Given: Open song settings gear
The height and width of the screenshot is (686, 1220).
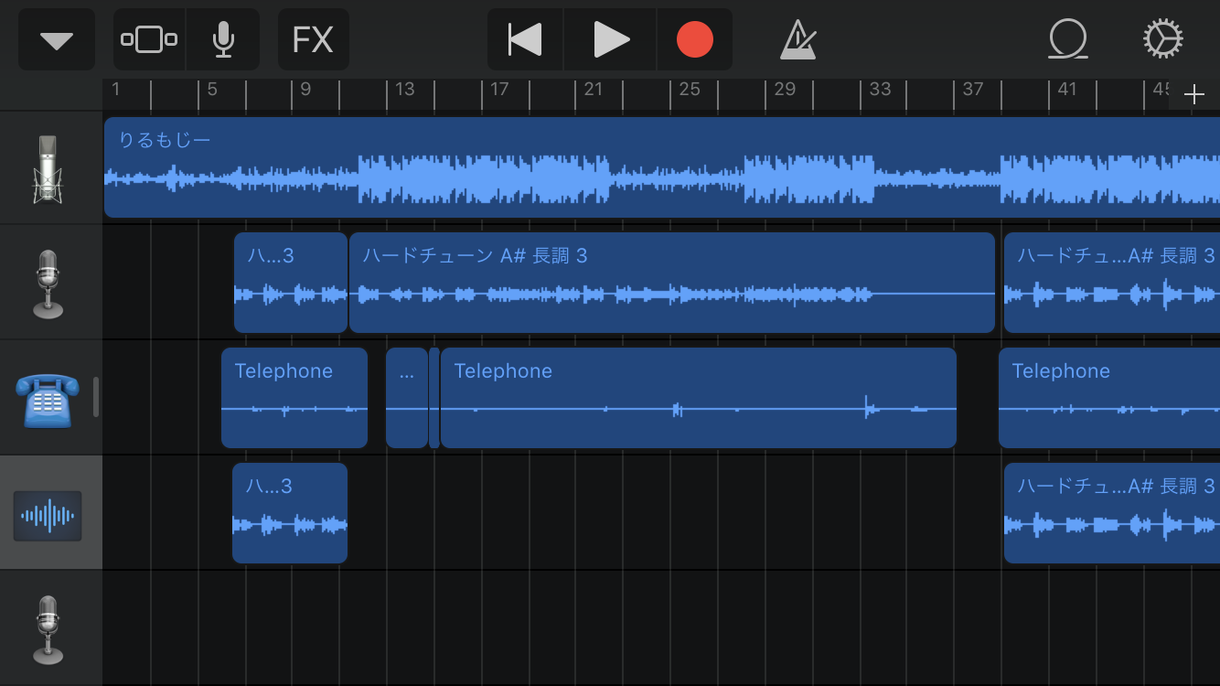Looking at the screenshot, I should pyautogui.click(x=1163, y=40).
